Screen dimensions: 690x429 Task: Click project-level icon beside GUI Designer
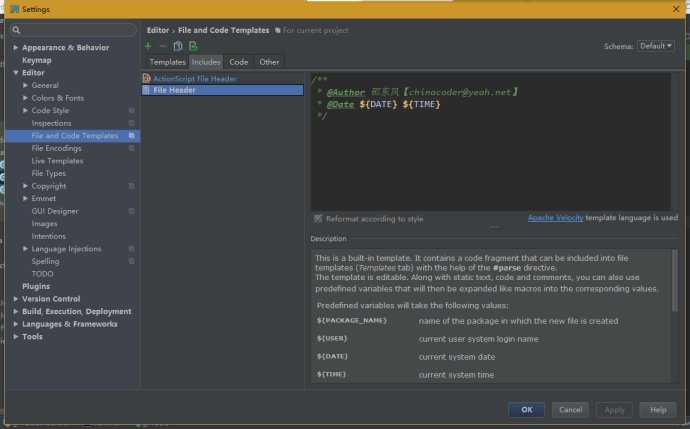click(x=132, y=211)
